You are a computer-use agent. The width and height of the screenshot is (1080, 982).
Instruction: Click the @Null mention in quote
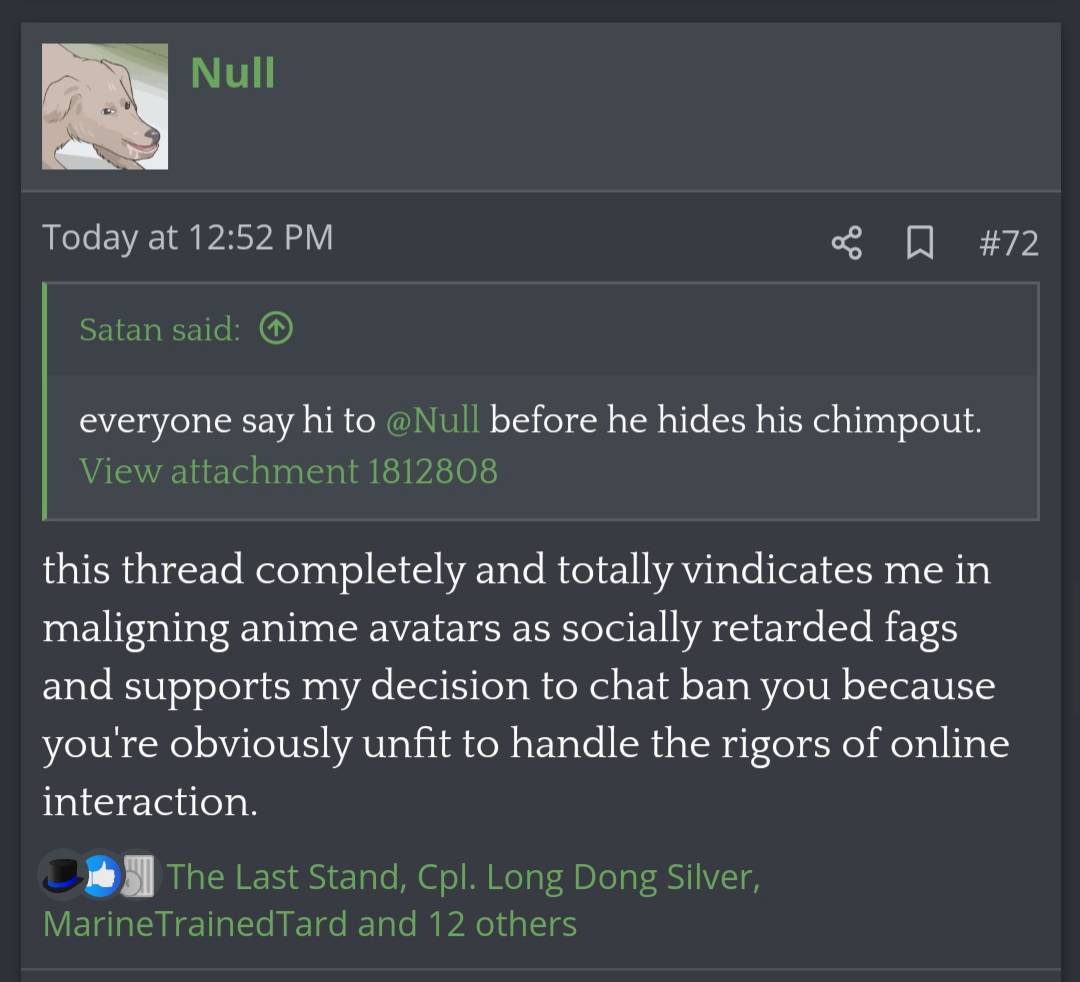pos(433,419)
